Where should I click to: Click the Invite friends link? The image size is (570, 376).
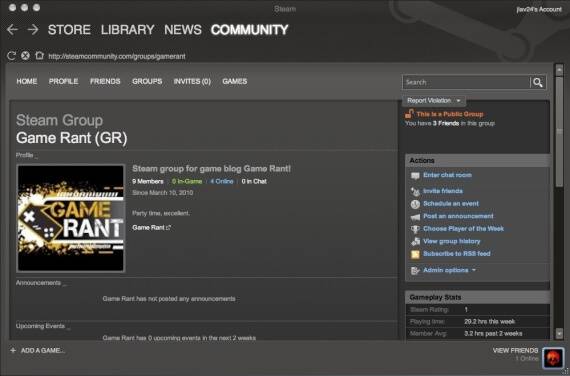pos(443,191)
